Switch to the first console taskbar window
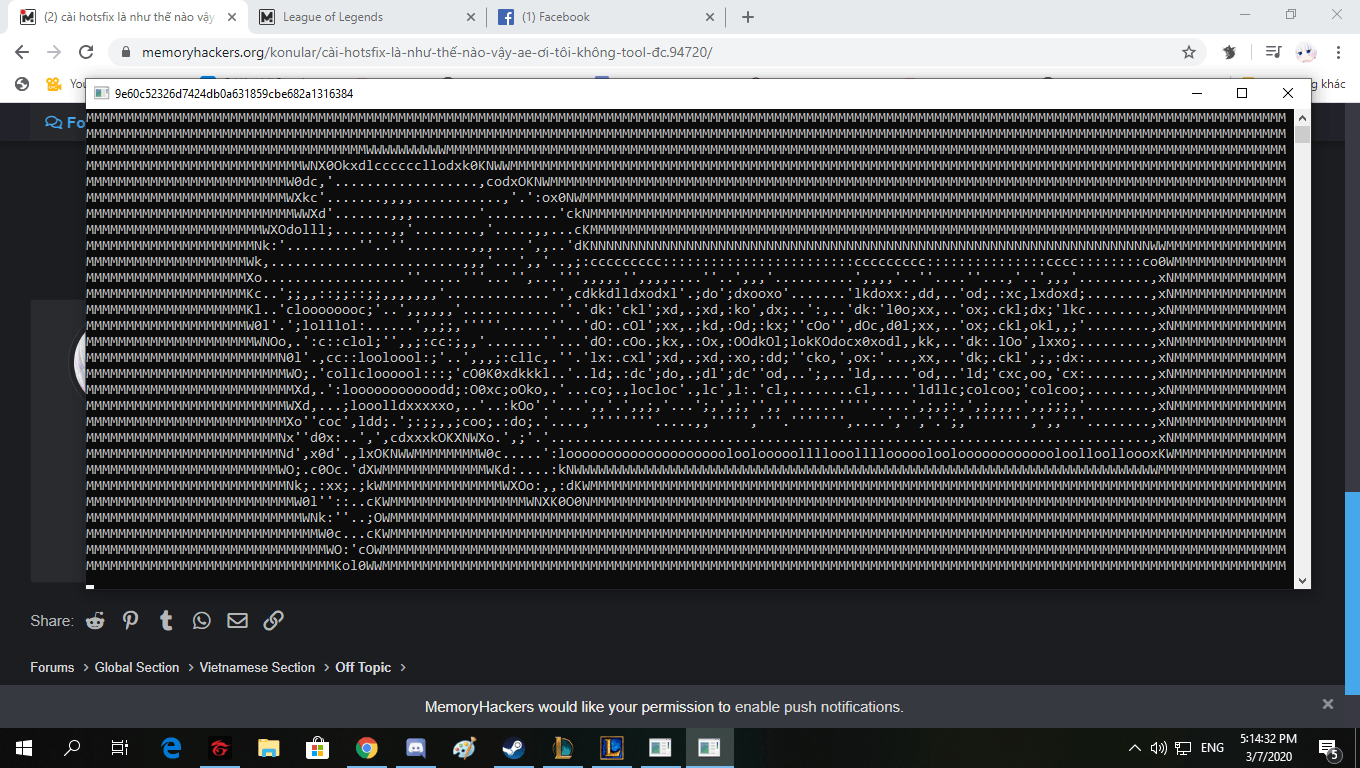 point(660,747)
